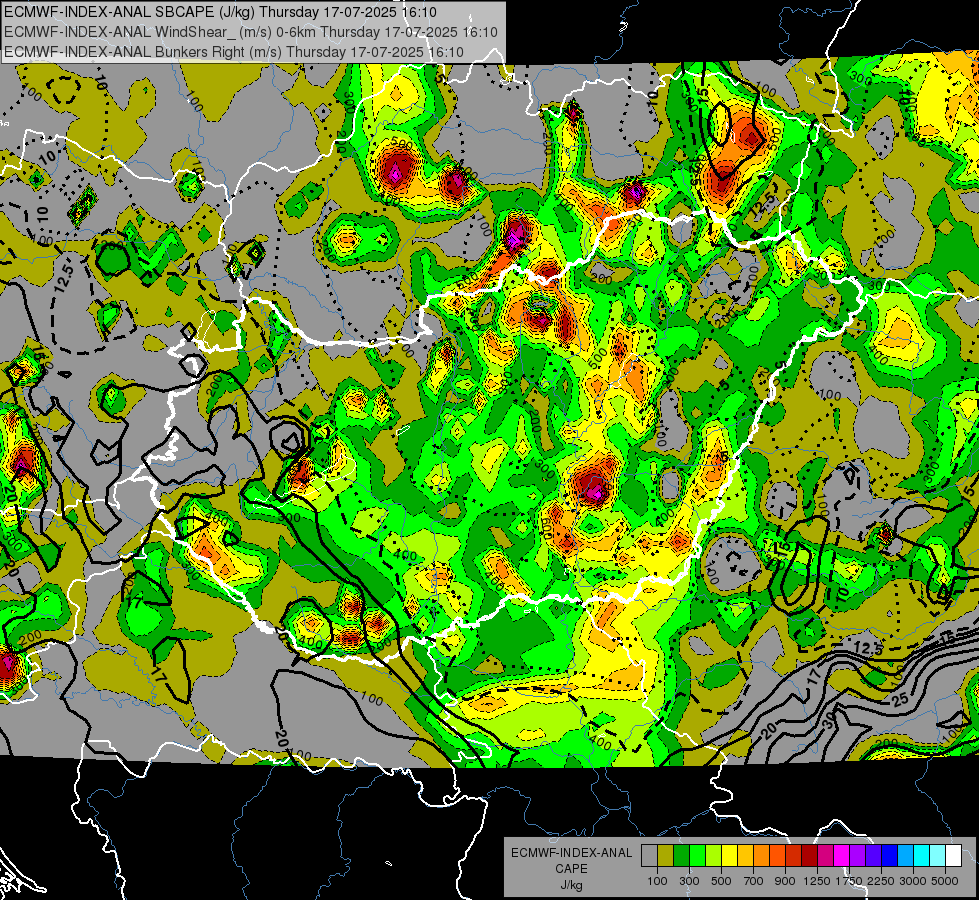
Task: Select the pink-crimson legend swatch right of 1250
Action: (x=825, y=856)
